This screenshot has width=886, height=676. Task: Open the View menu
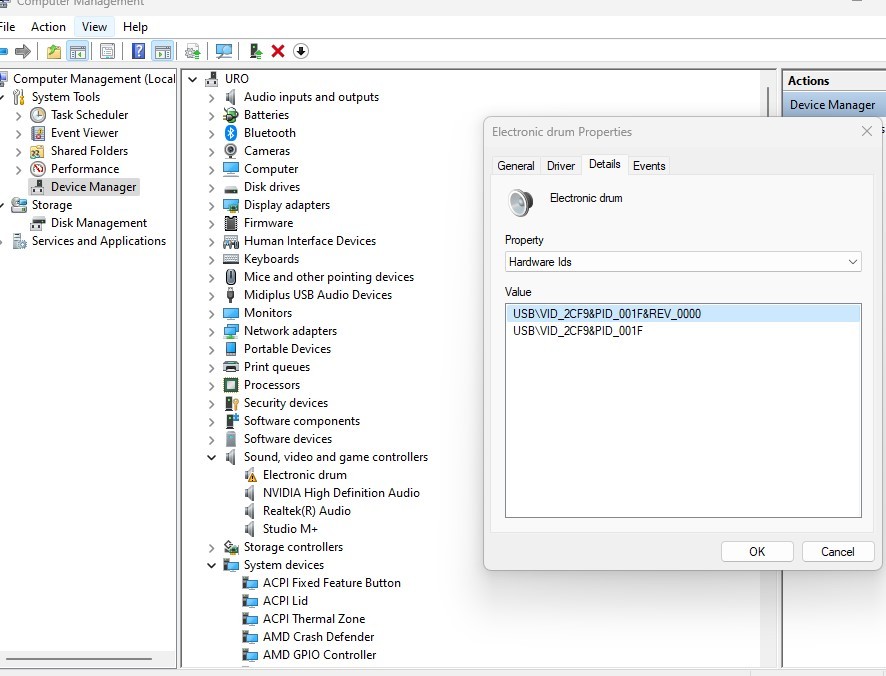[94, 27]
